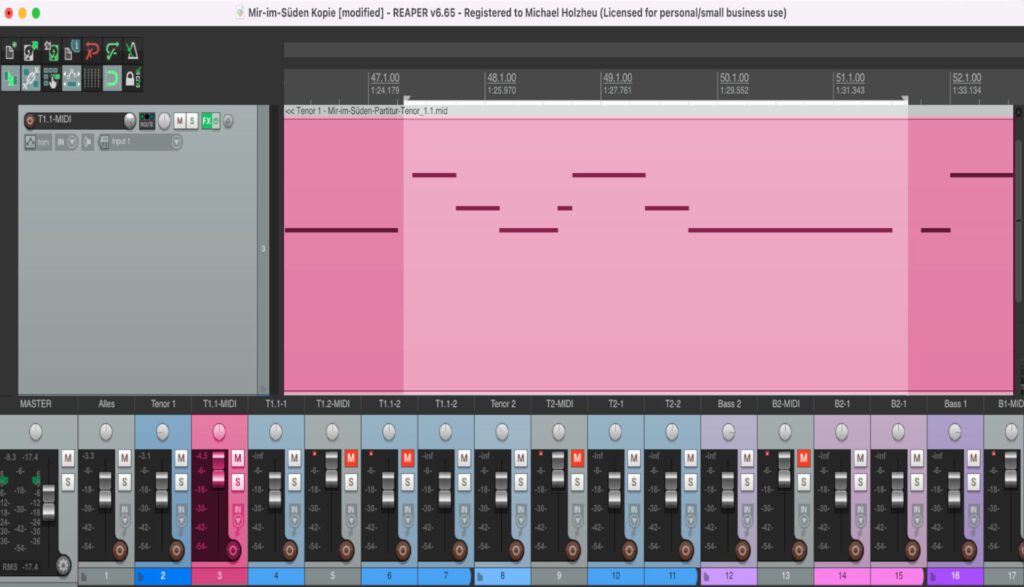Viewport: 1024px width, 587px height.
Task: Toggle the grid lines toolbar icon
Action: pos(91,78)
